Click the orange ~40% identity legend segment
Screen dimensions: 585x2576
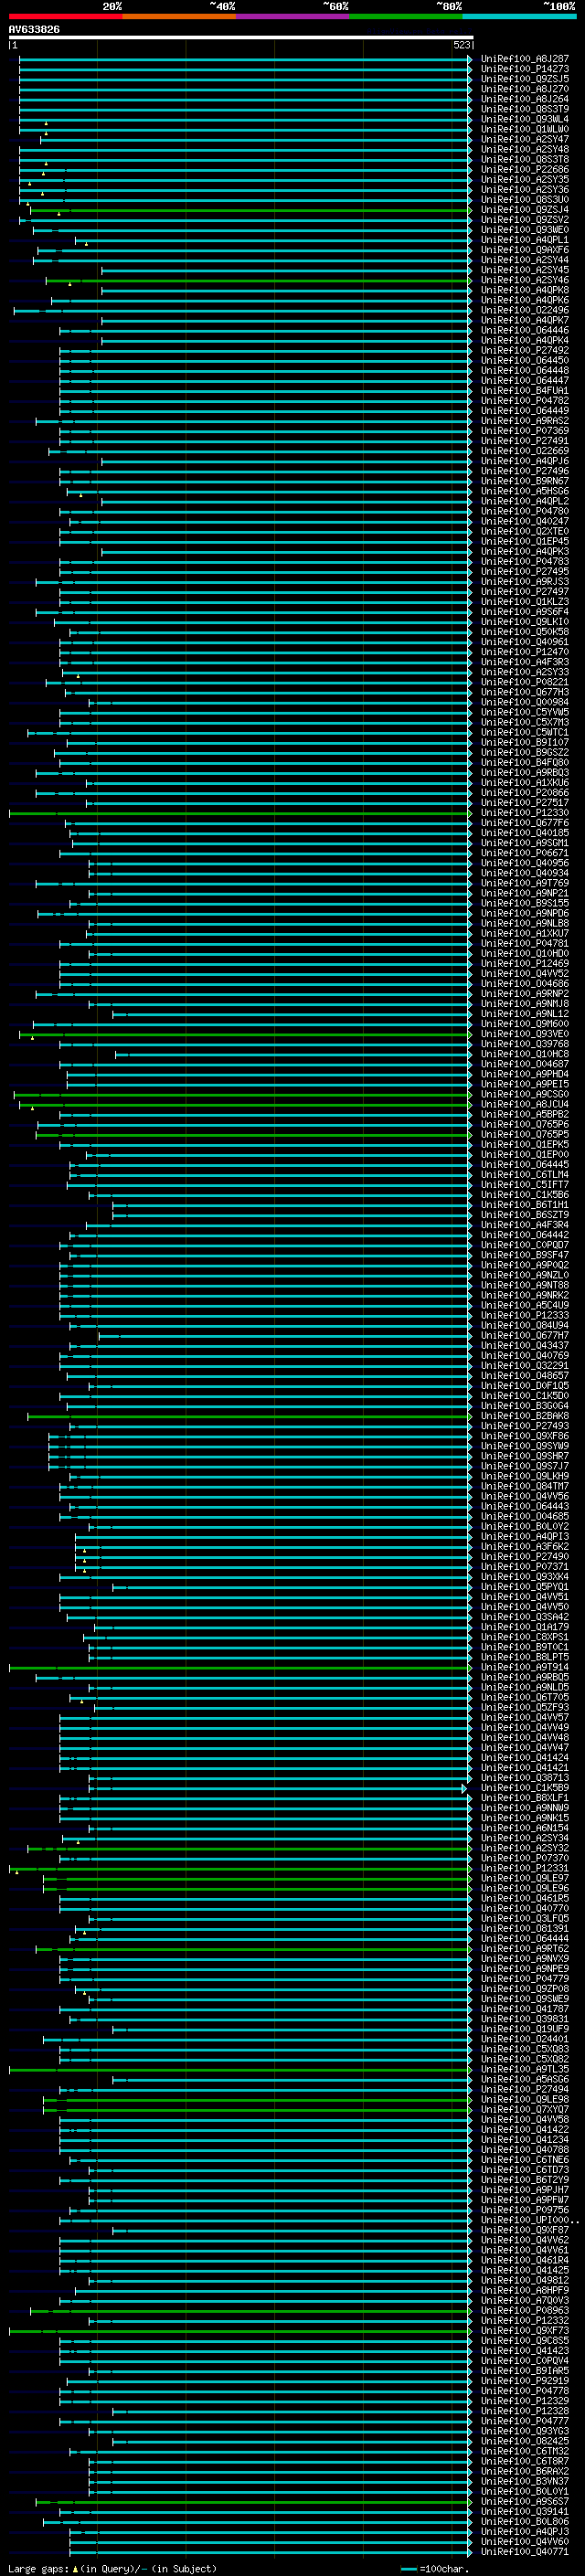179,17
